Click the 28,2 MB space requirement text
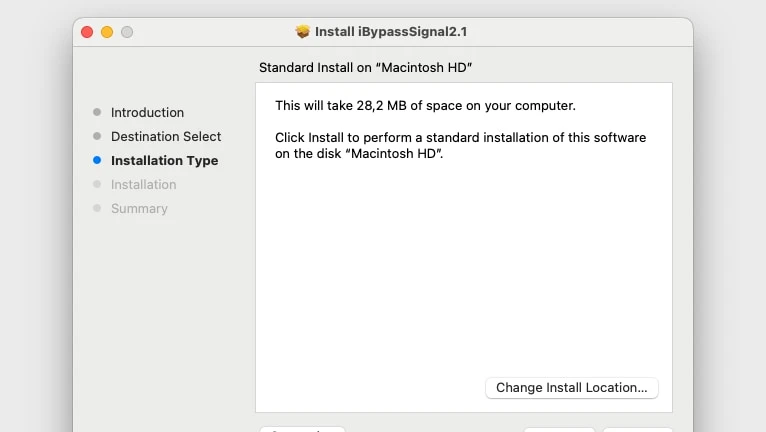The height and width of the screenshot is (432, 766). click(425, 106)
